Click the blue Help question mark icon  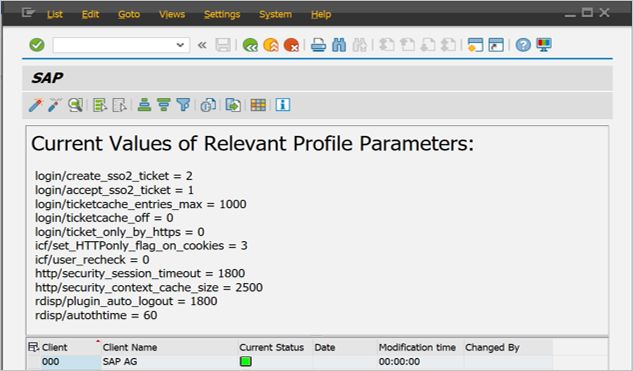tap(523, 45)
